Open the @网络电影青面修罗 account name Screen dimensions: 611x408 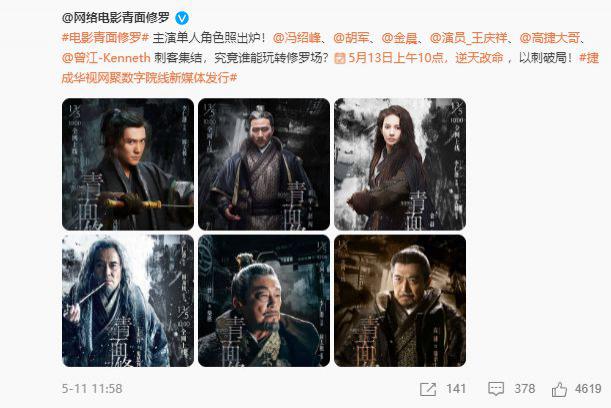(x=116, y=18)
